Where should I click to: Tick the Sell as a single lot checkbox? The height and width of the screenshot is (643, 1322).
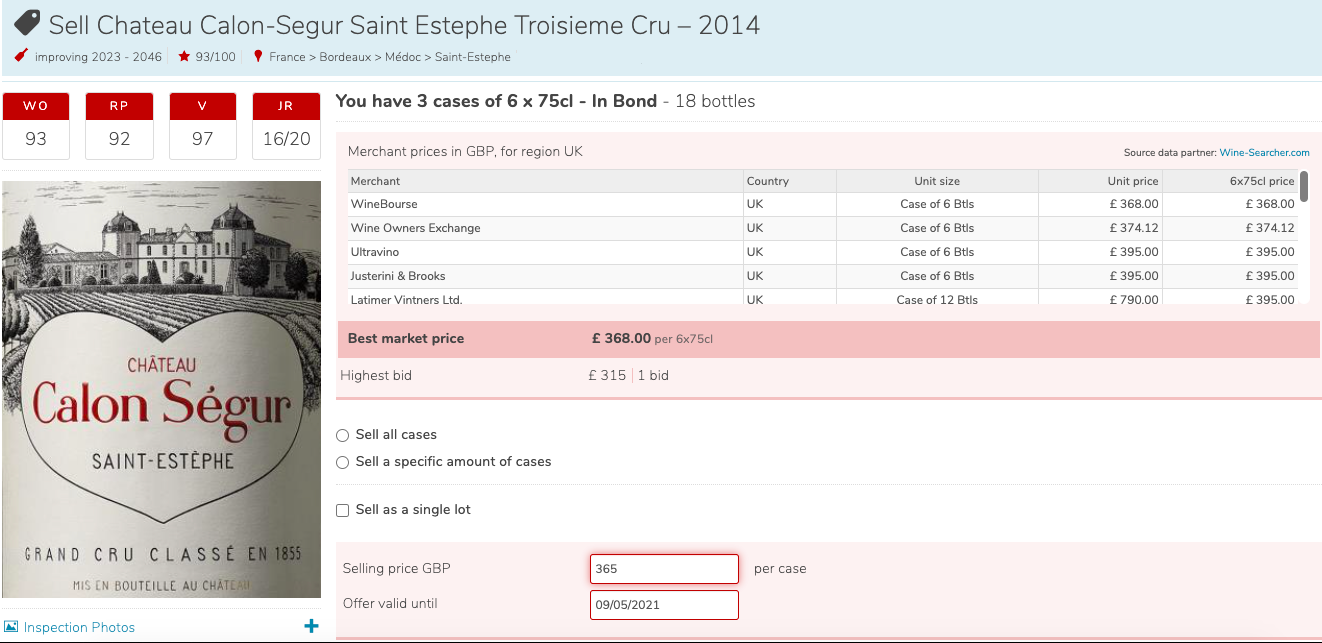pos(343,510)
